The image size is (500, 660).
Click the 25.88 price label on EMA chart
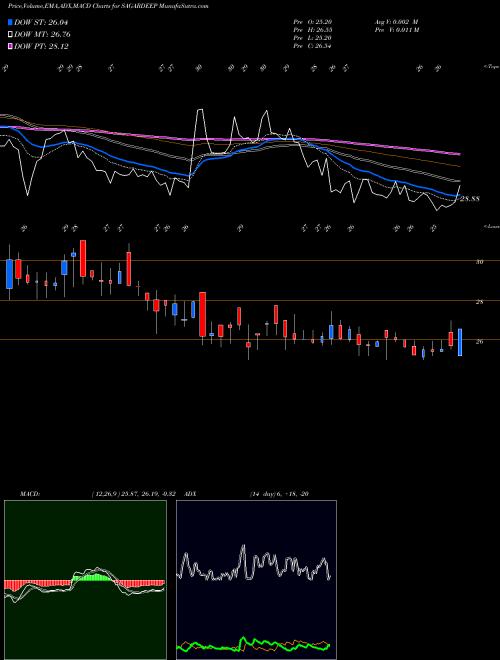[469, 199]
